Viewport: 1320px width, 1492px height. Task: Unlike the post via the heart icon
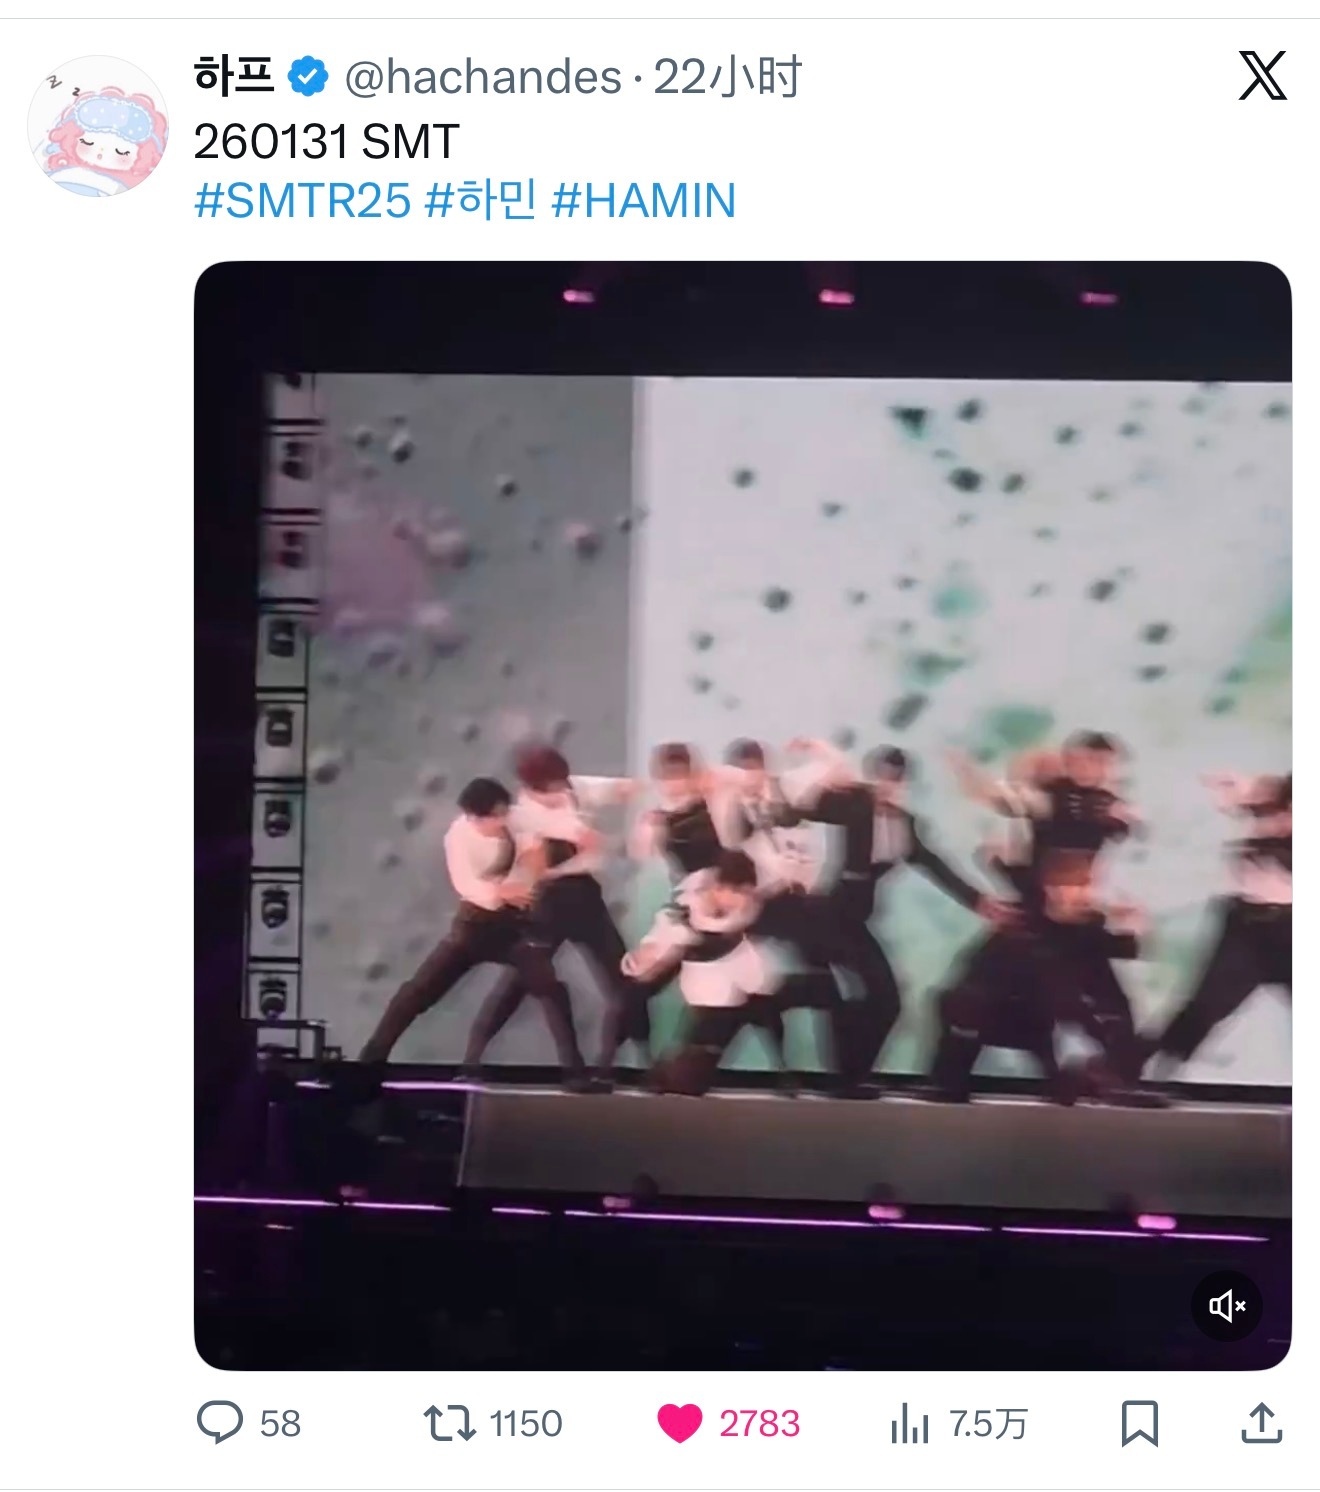coord(680,1423)
